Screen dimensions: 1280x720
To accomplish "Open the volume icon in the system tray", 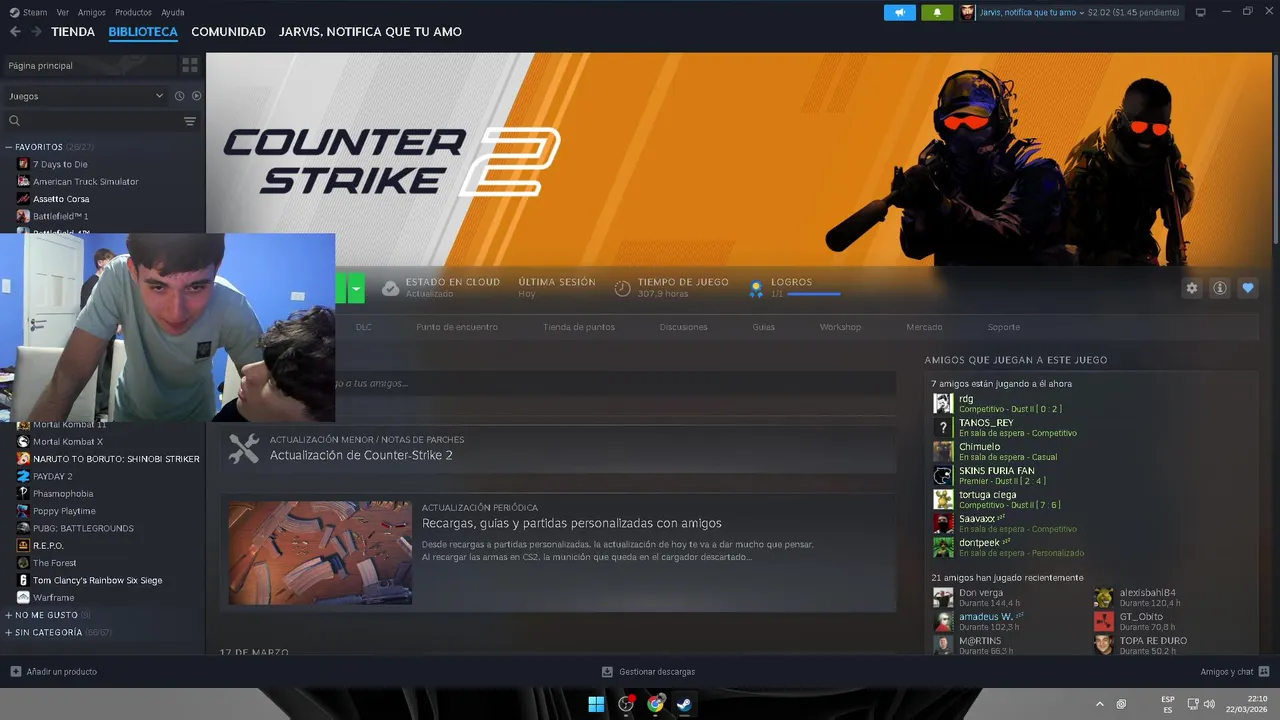I will (x=1209, y=704).
